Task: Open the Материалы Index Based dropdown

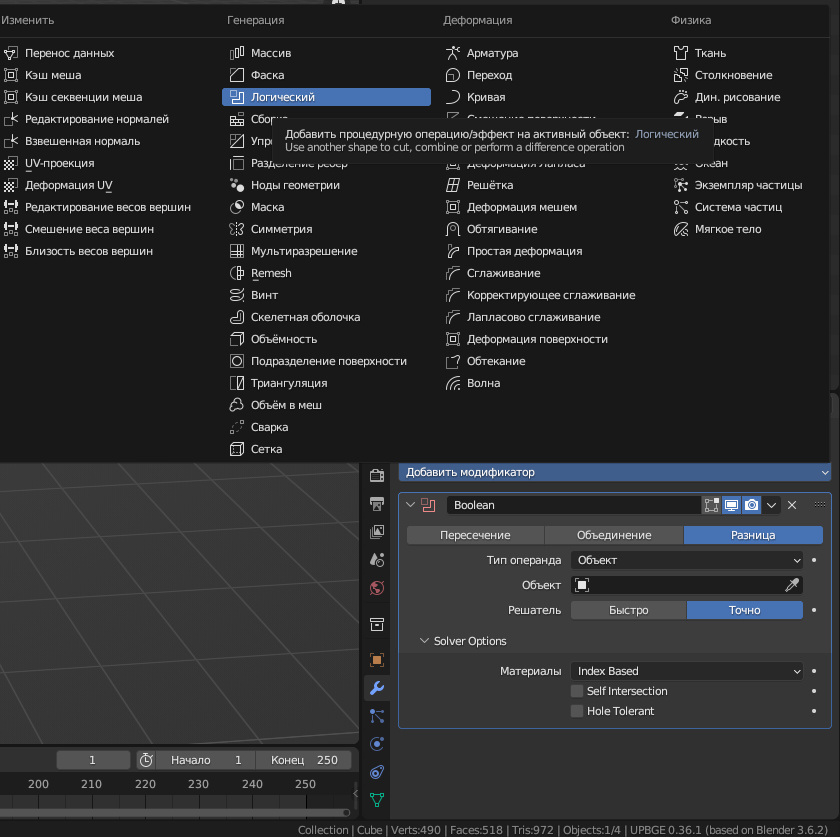Action: (x=687, y=671)
